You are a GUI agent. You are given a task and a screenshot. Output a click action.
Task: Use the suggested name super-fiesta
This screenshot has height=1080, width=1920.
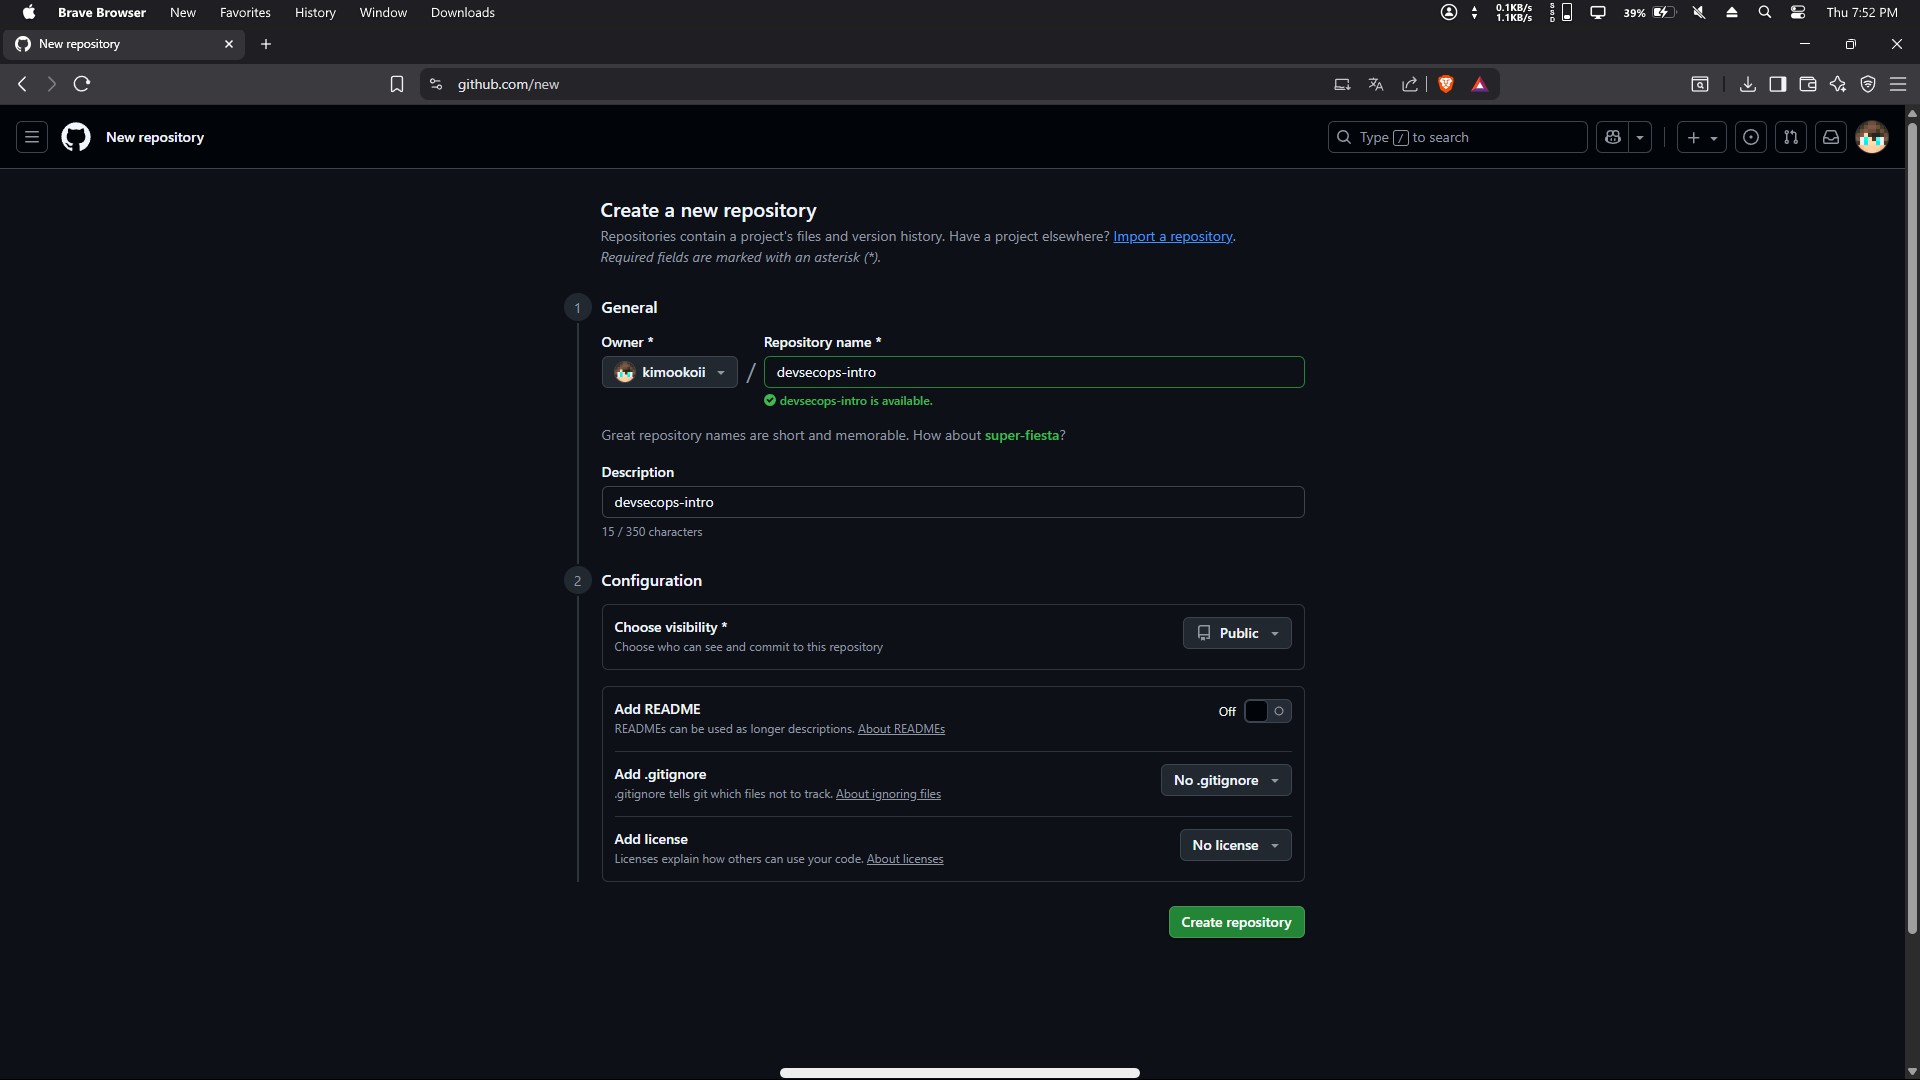click(x=1021, y=435)
